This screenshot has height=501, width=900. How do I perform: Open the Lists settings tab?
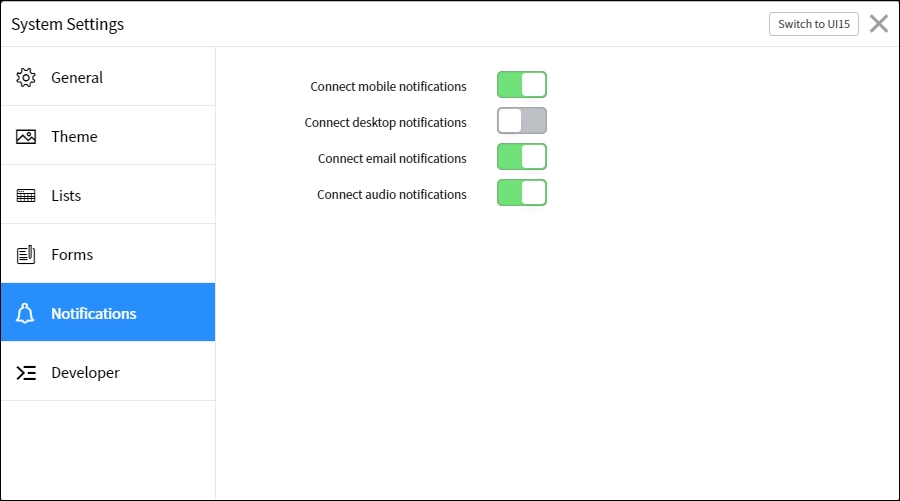click(108, 195)
